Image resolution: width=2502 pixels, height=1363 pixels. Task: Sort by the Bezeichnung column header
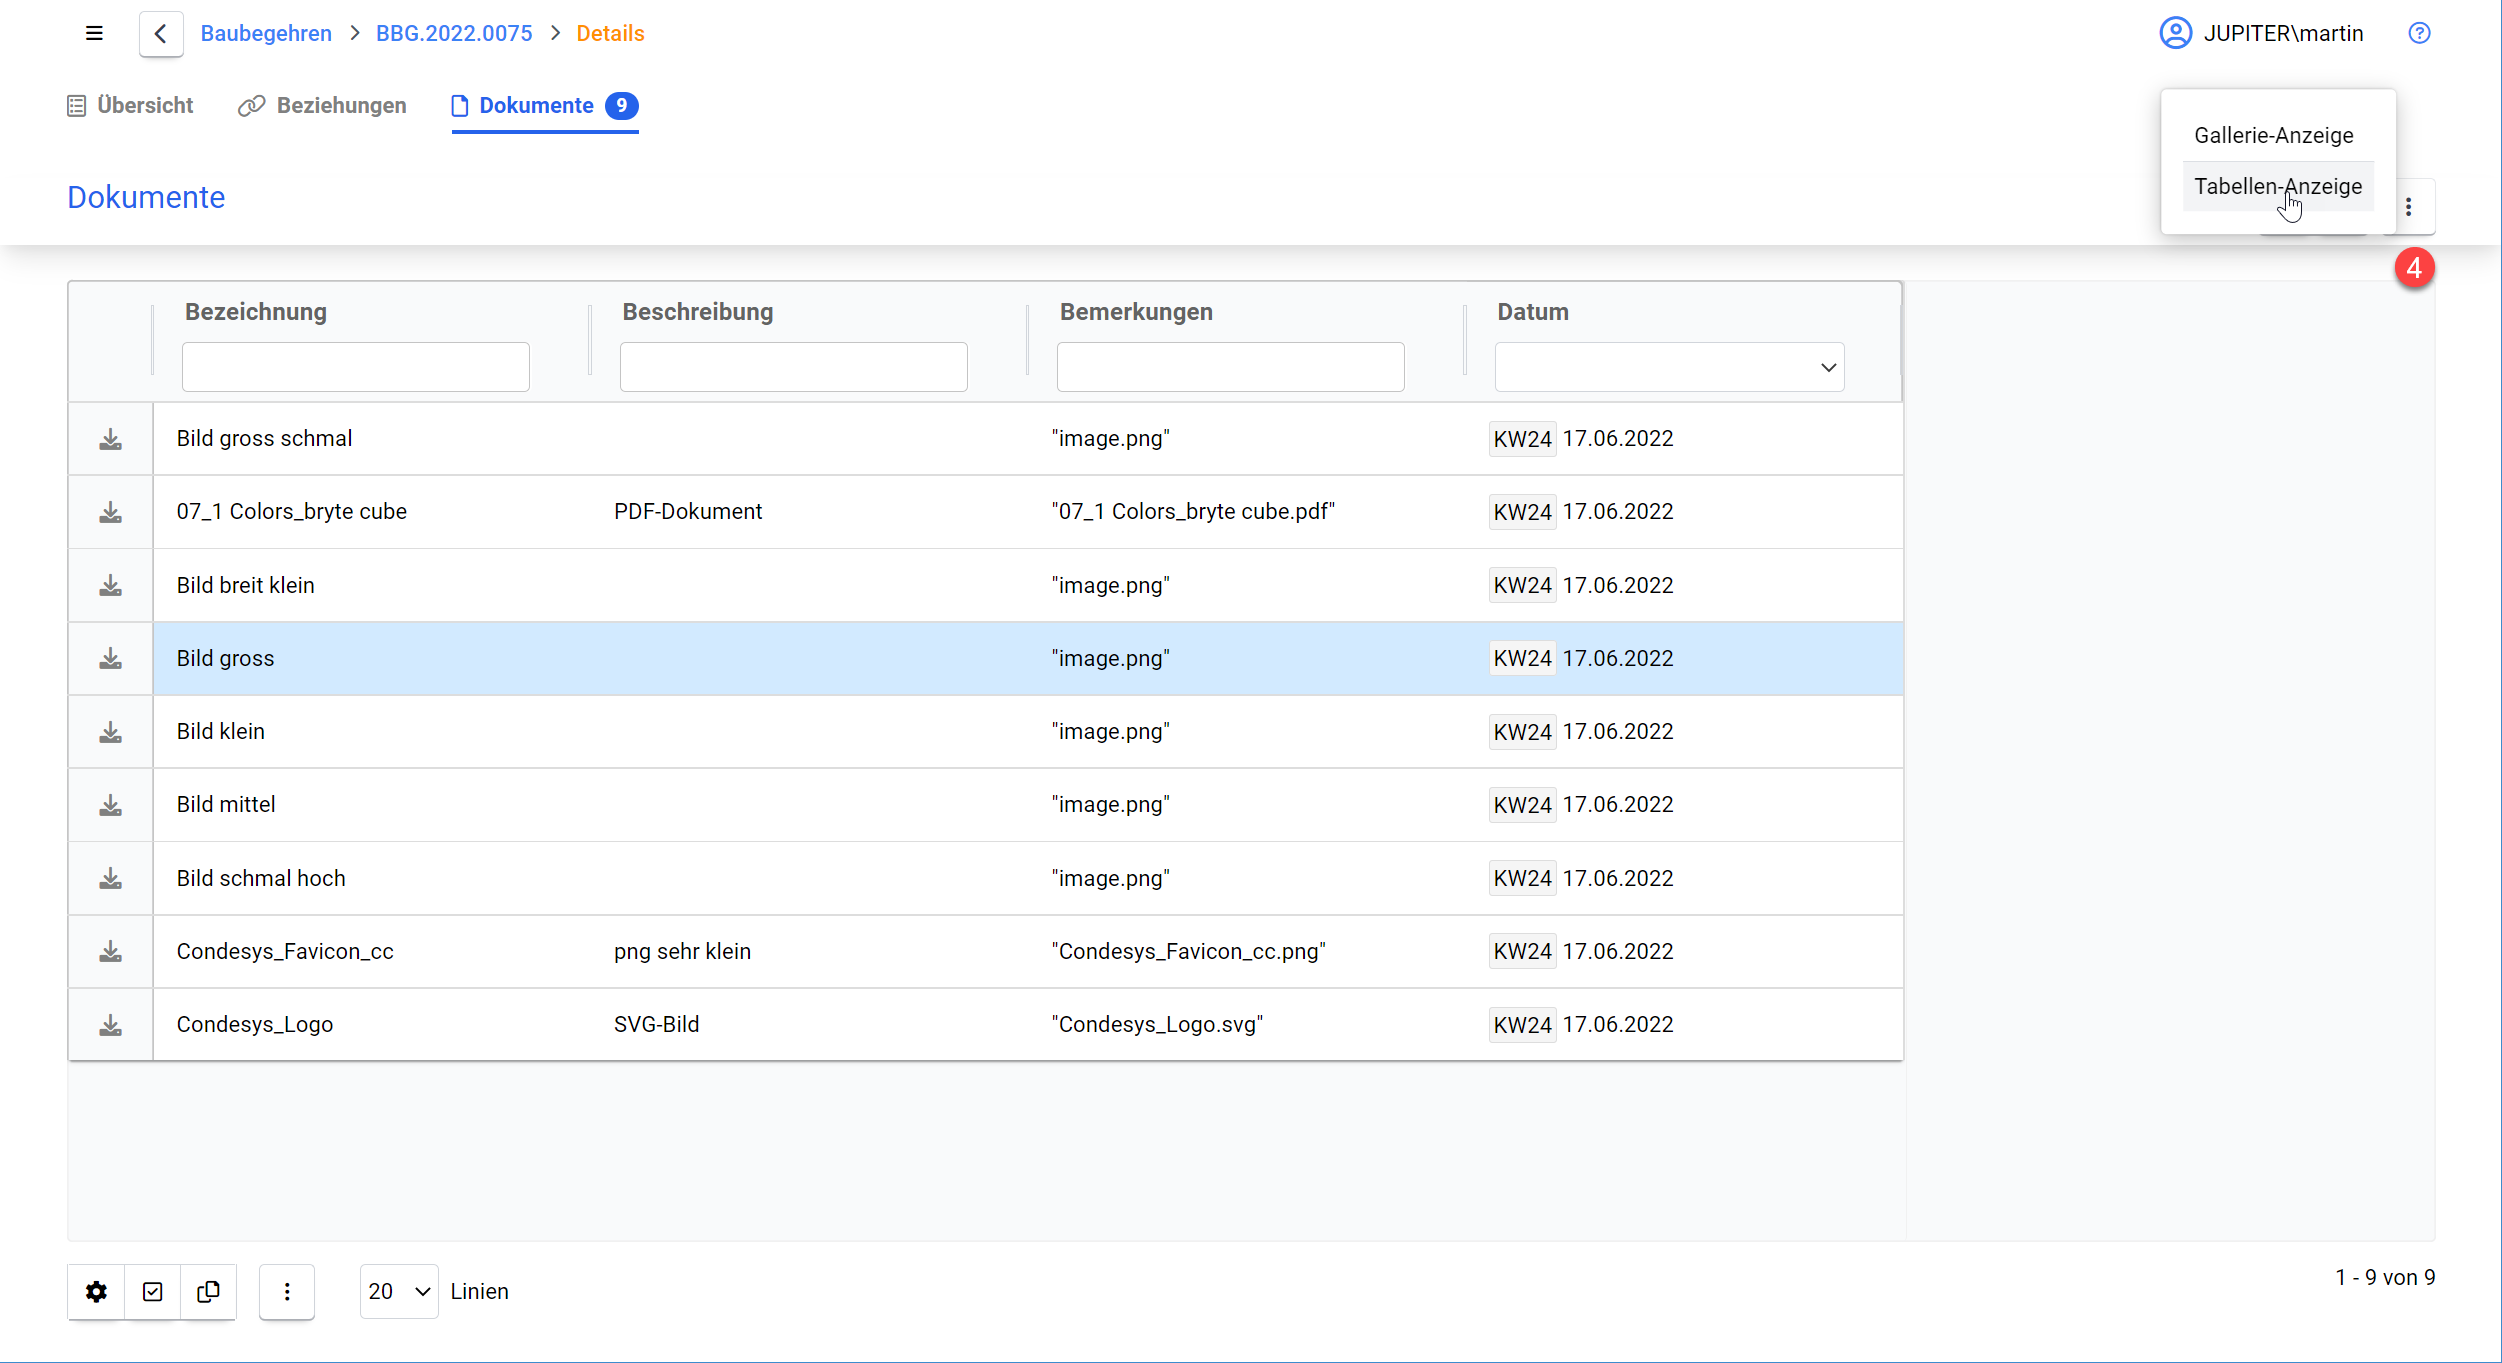point(256,312)
